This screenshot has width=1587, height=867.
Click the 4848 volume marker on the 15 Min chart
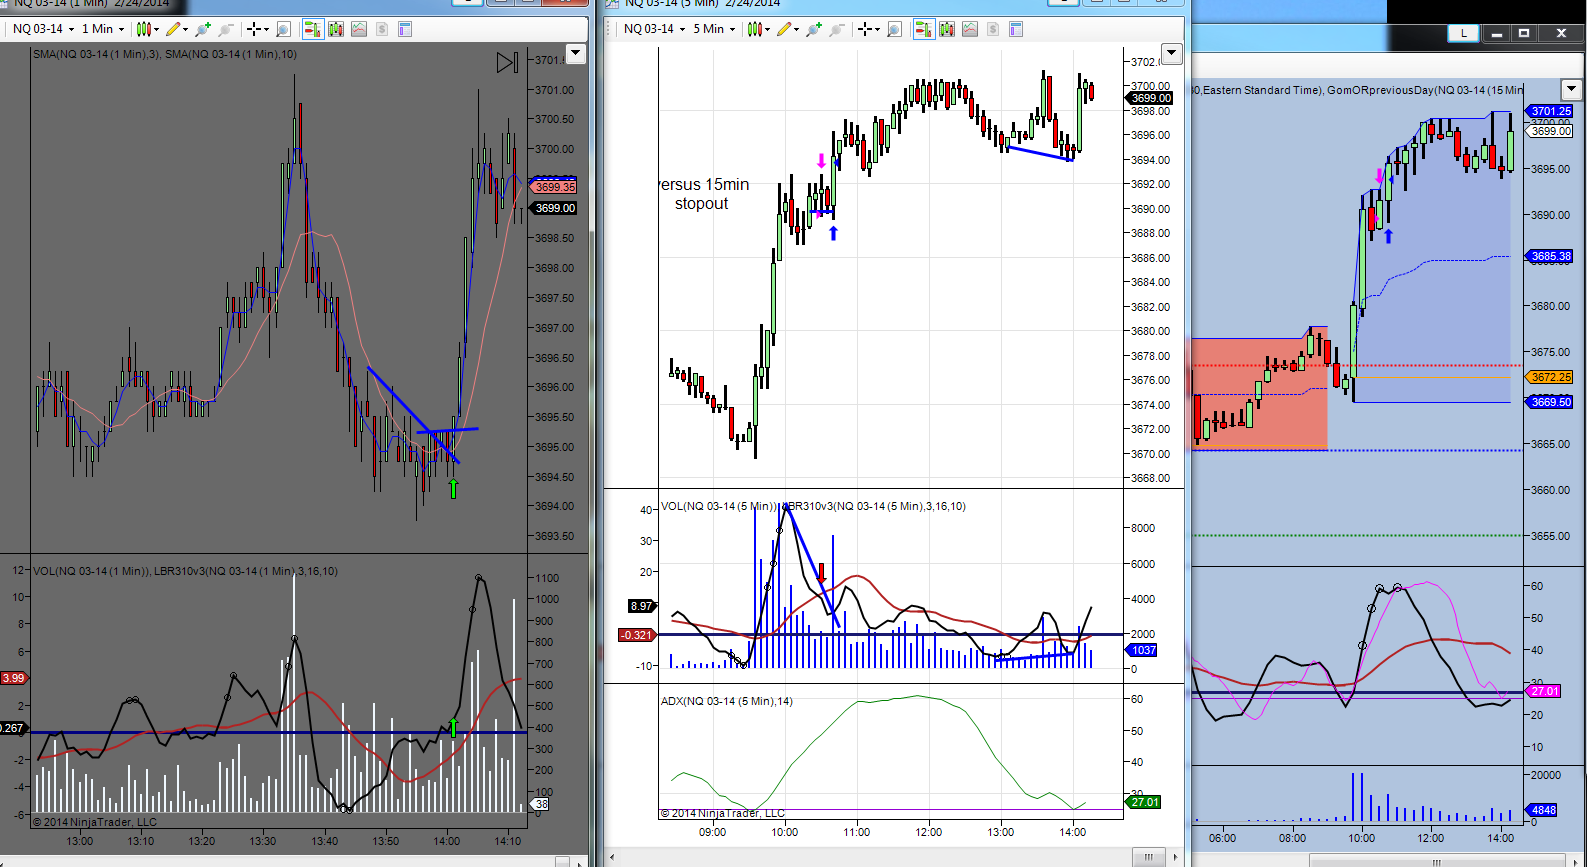click(1543, 810)
